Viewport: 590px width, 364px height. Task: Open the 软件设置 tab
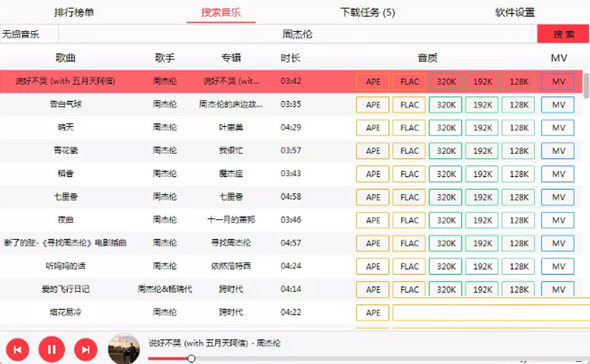coord(515,12)
